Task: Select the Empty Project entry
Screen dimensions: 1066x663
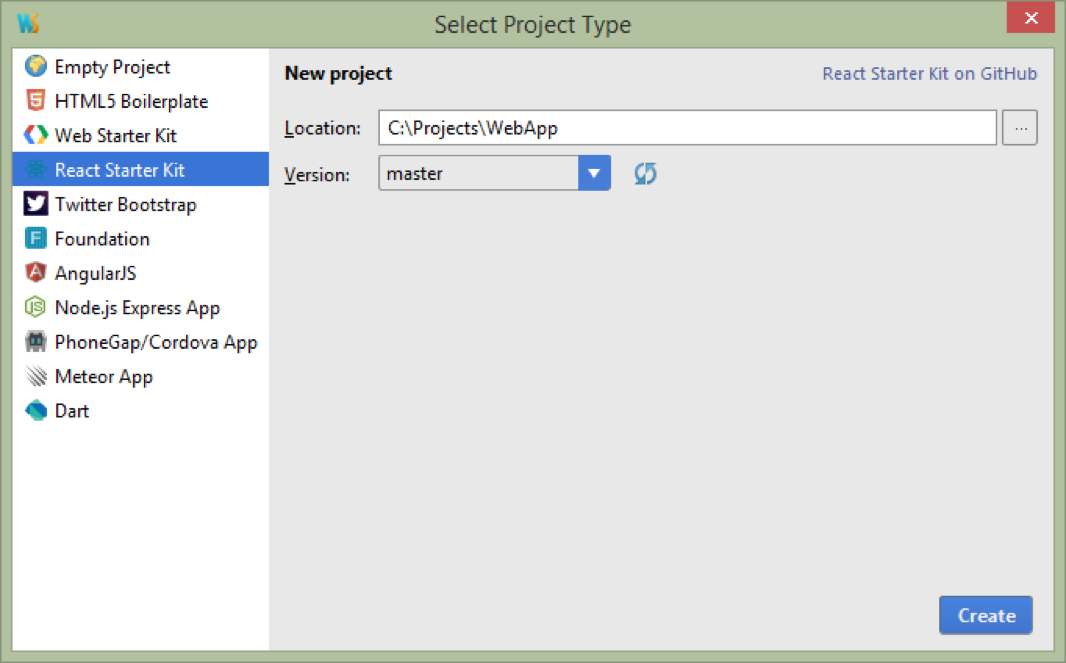Action: (x=106, y=66)
